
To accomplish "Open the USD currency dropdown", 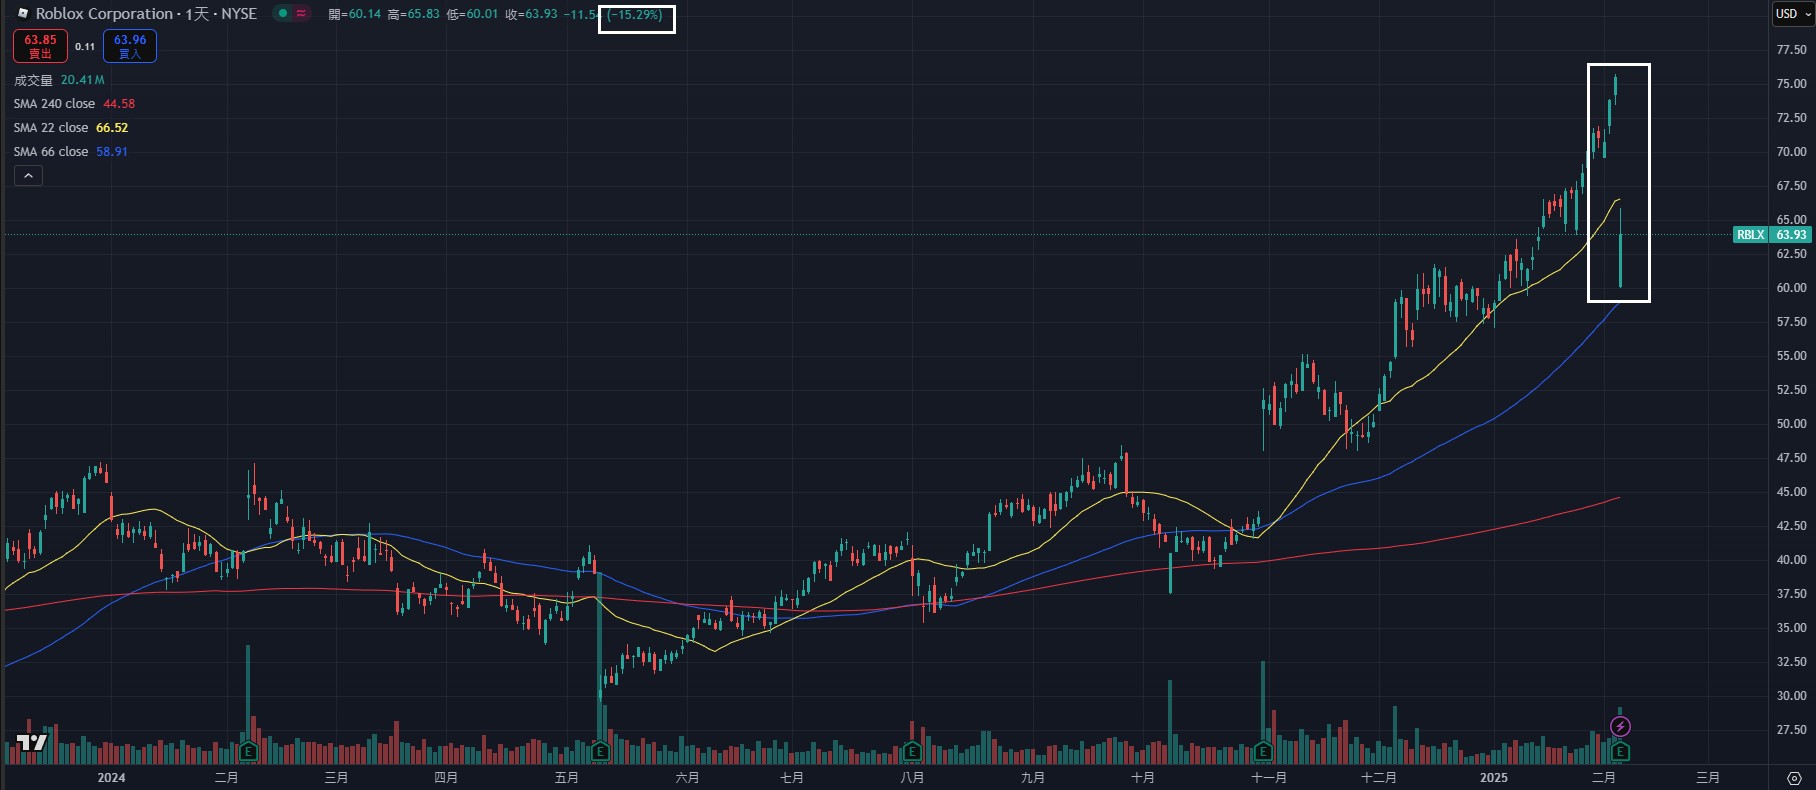I will (1793, 14).
